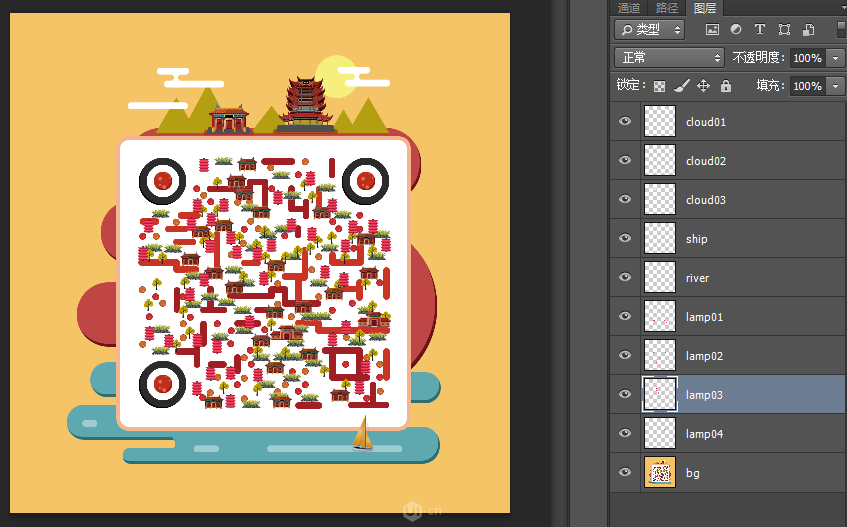The width and height of the screenshot is (847, 527).
Task: Click the lamp02 layer name
Action: pyautogui.click(x=704, y=356)
